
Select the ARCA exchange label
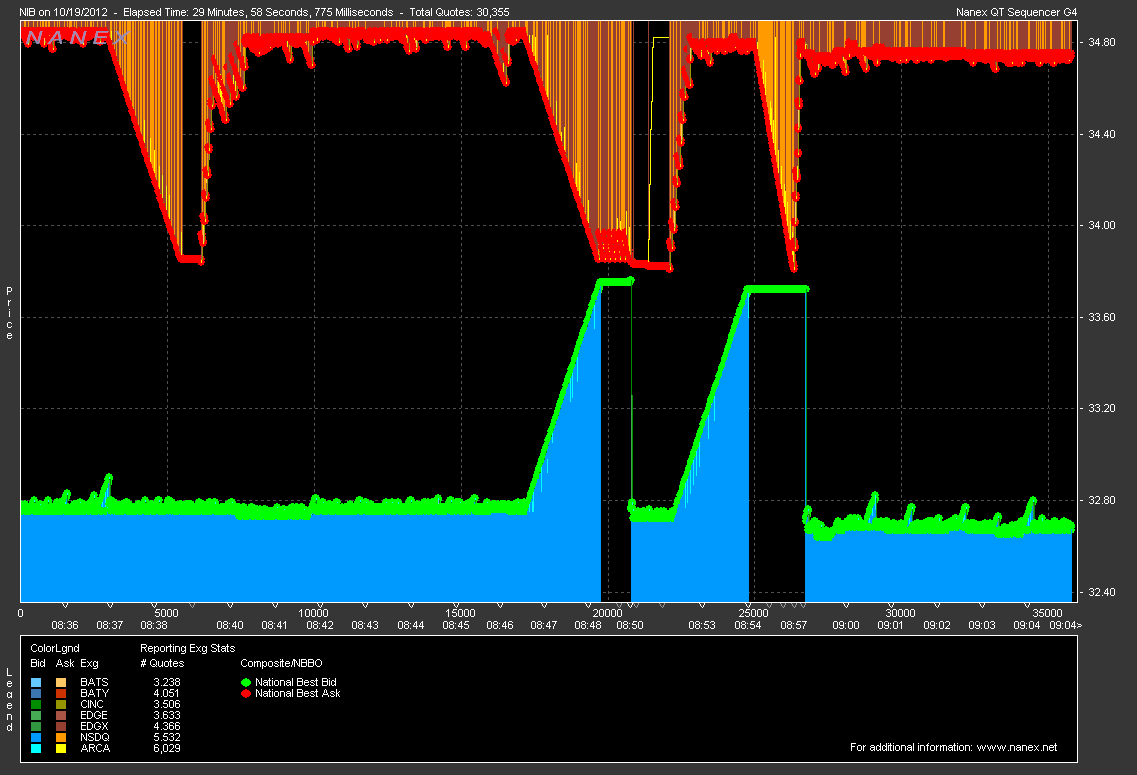95,748
